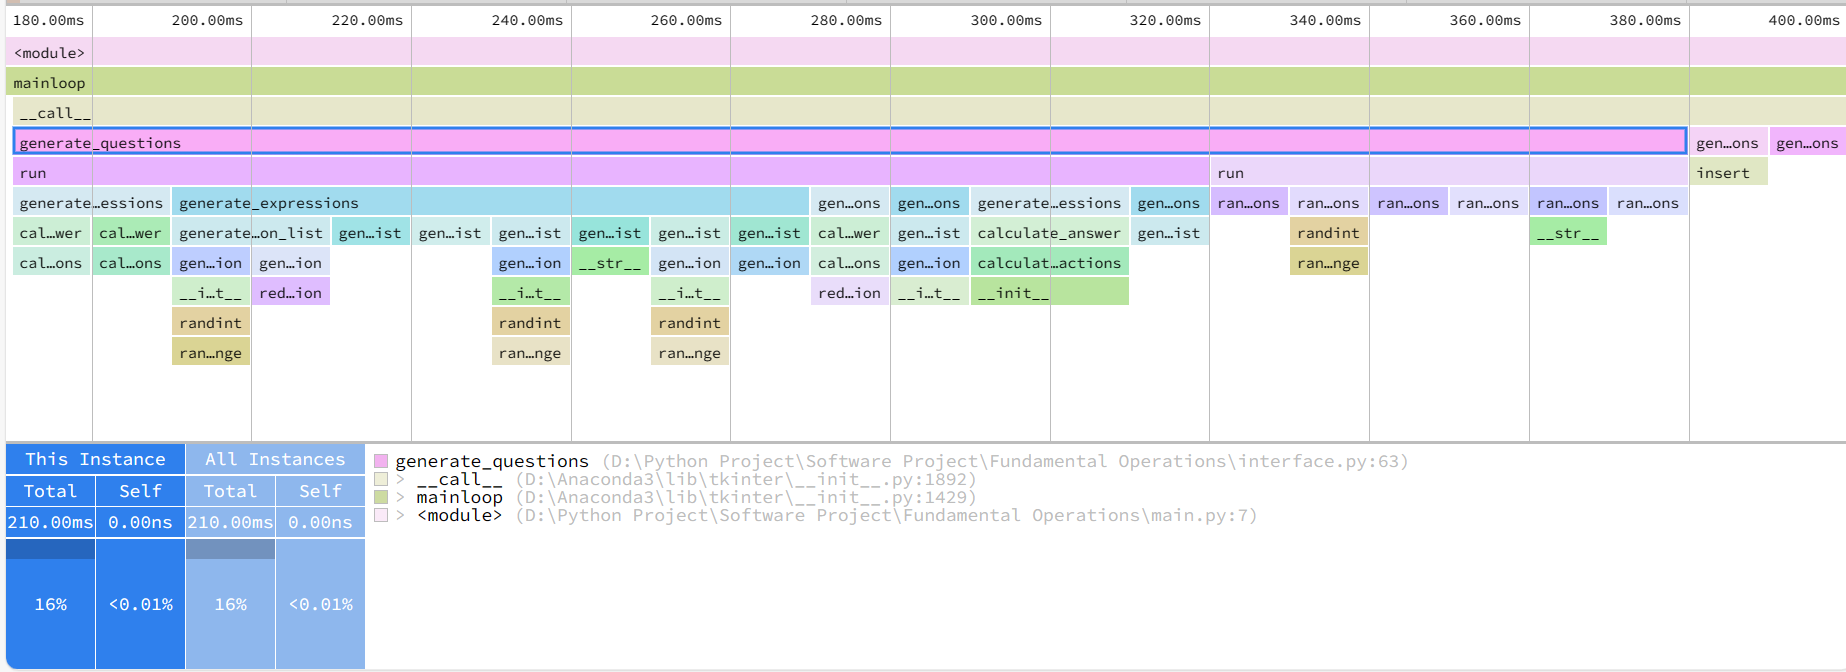Click the 360.00ms time ruler label

[1485, 20]
